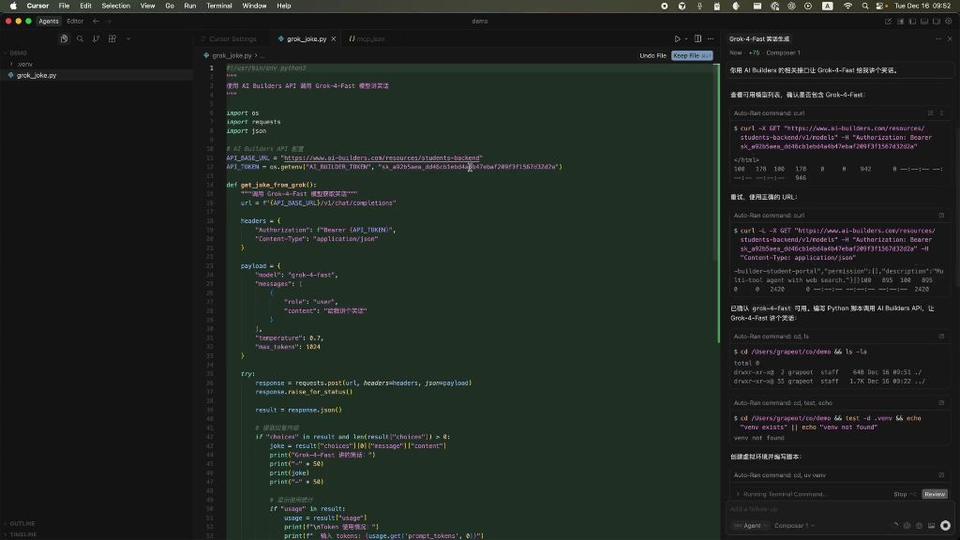Open the Source Control view icon
The image size is (960, 540).
96,39
